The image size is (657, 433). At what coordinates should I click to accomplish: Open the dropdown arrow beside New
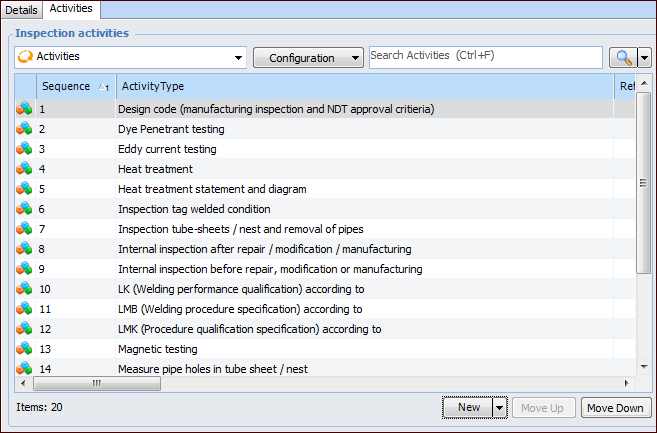499,408
